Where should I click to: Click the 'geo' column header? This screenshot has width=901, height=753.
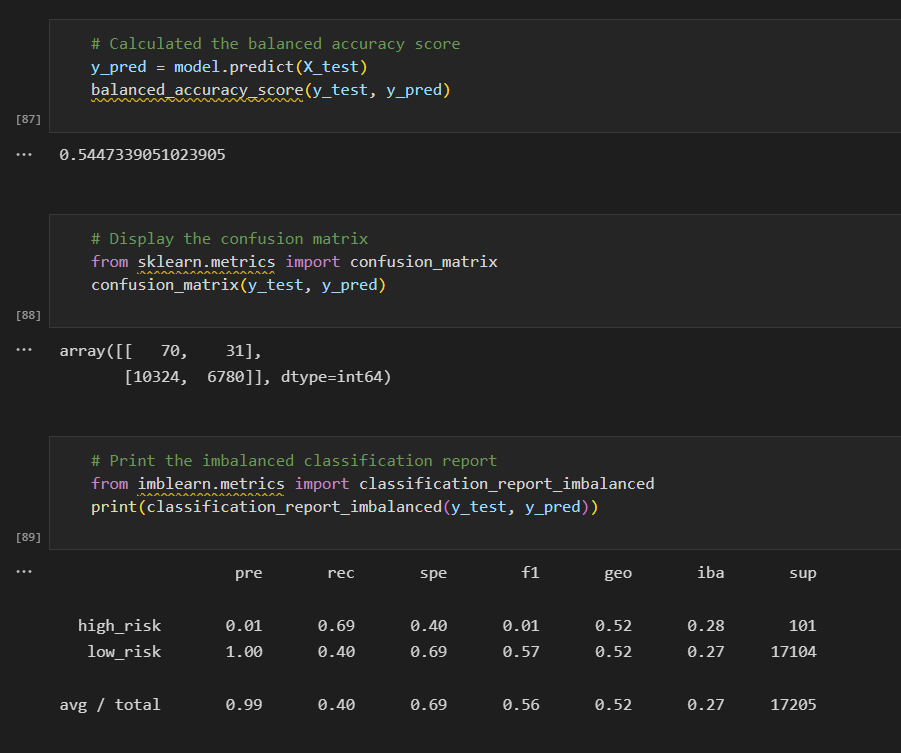coord(618,573)
